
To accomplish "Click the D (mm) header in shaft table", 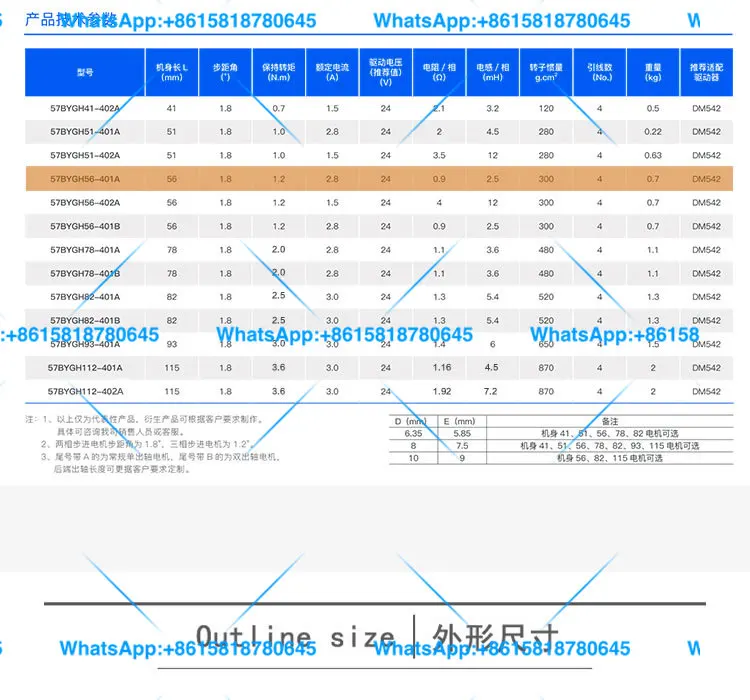I will tap(410, 422).
